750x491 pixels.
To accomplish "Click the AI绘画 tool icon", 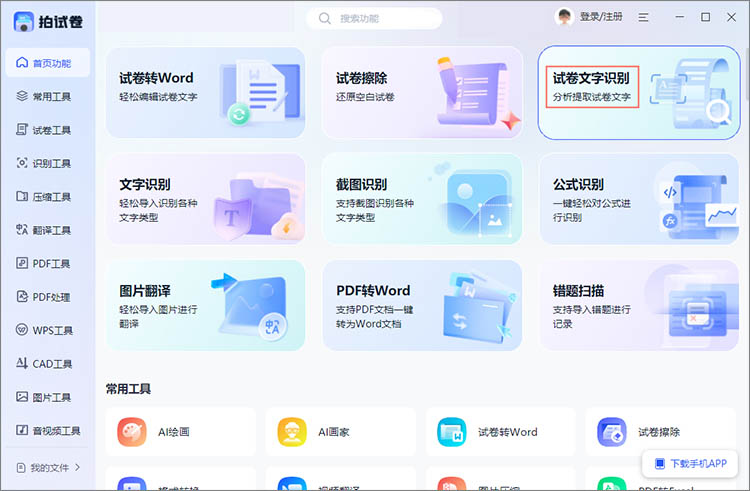I will coord(132,432).
